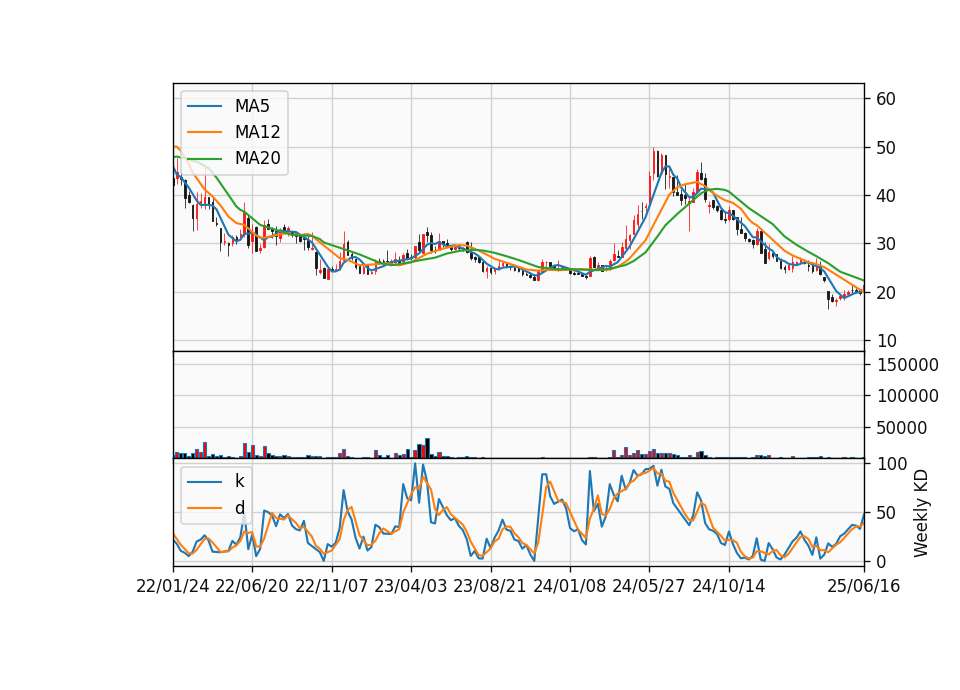The width and height of the screenshot is (960, 690).
Task: Click the KD axis value 100
Action: [x=891, y=464]
